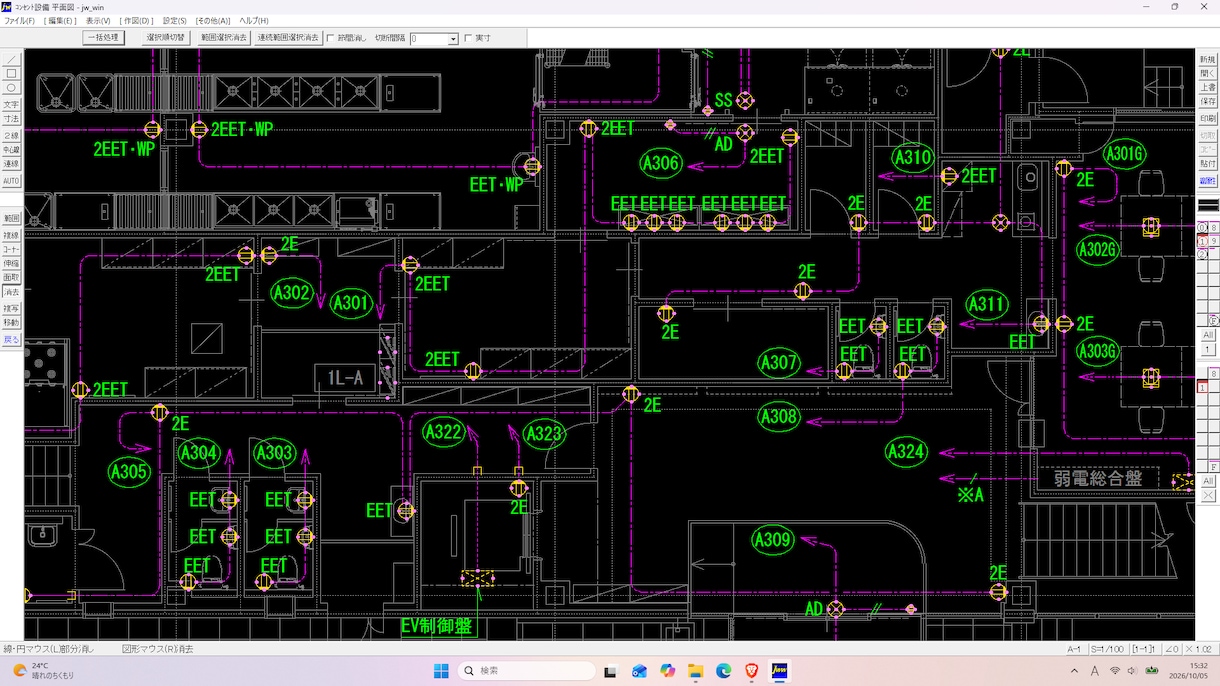Activate the 寸法 dimension tool
Image resolution: width=1220 pixels, height=686 pixels.
[12, 119]
